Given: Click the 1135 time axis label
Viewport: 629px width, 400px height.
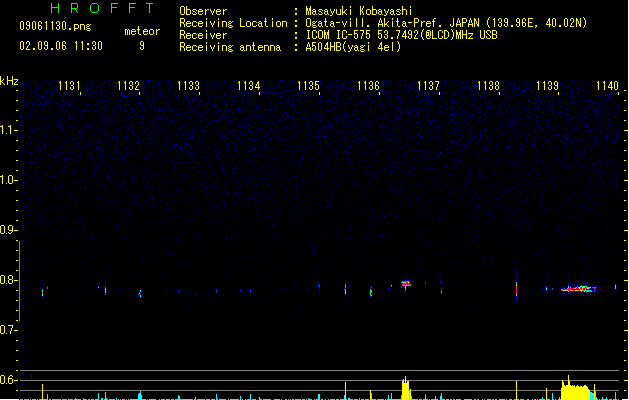Looking at the screenshot, I should [308, 86].
